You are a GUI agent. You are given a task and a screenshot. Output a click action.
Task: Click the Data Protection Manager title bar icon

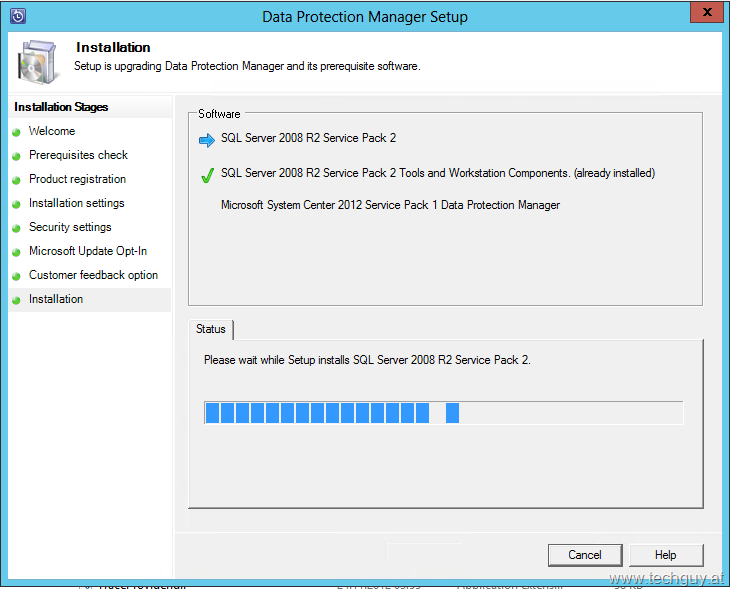pos(18,16)
